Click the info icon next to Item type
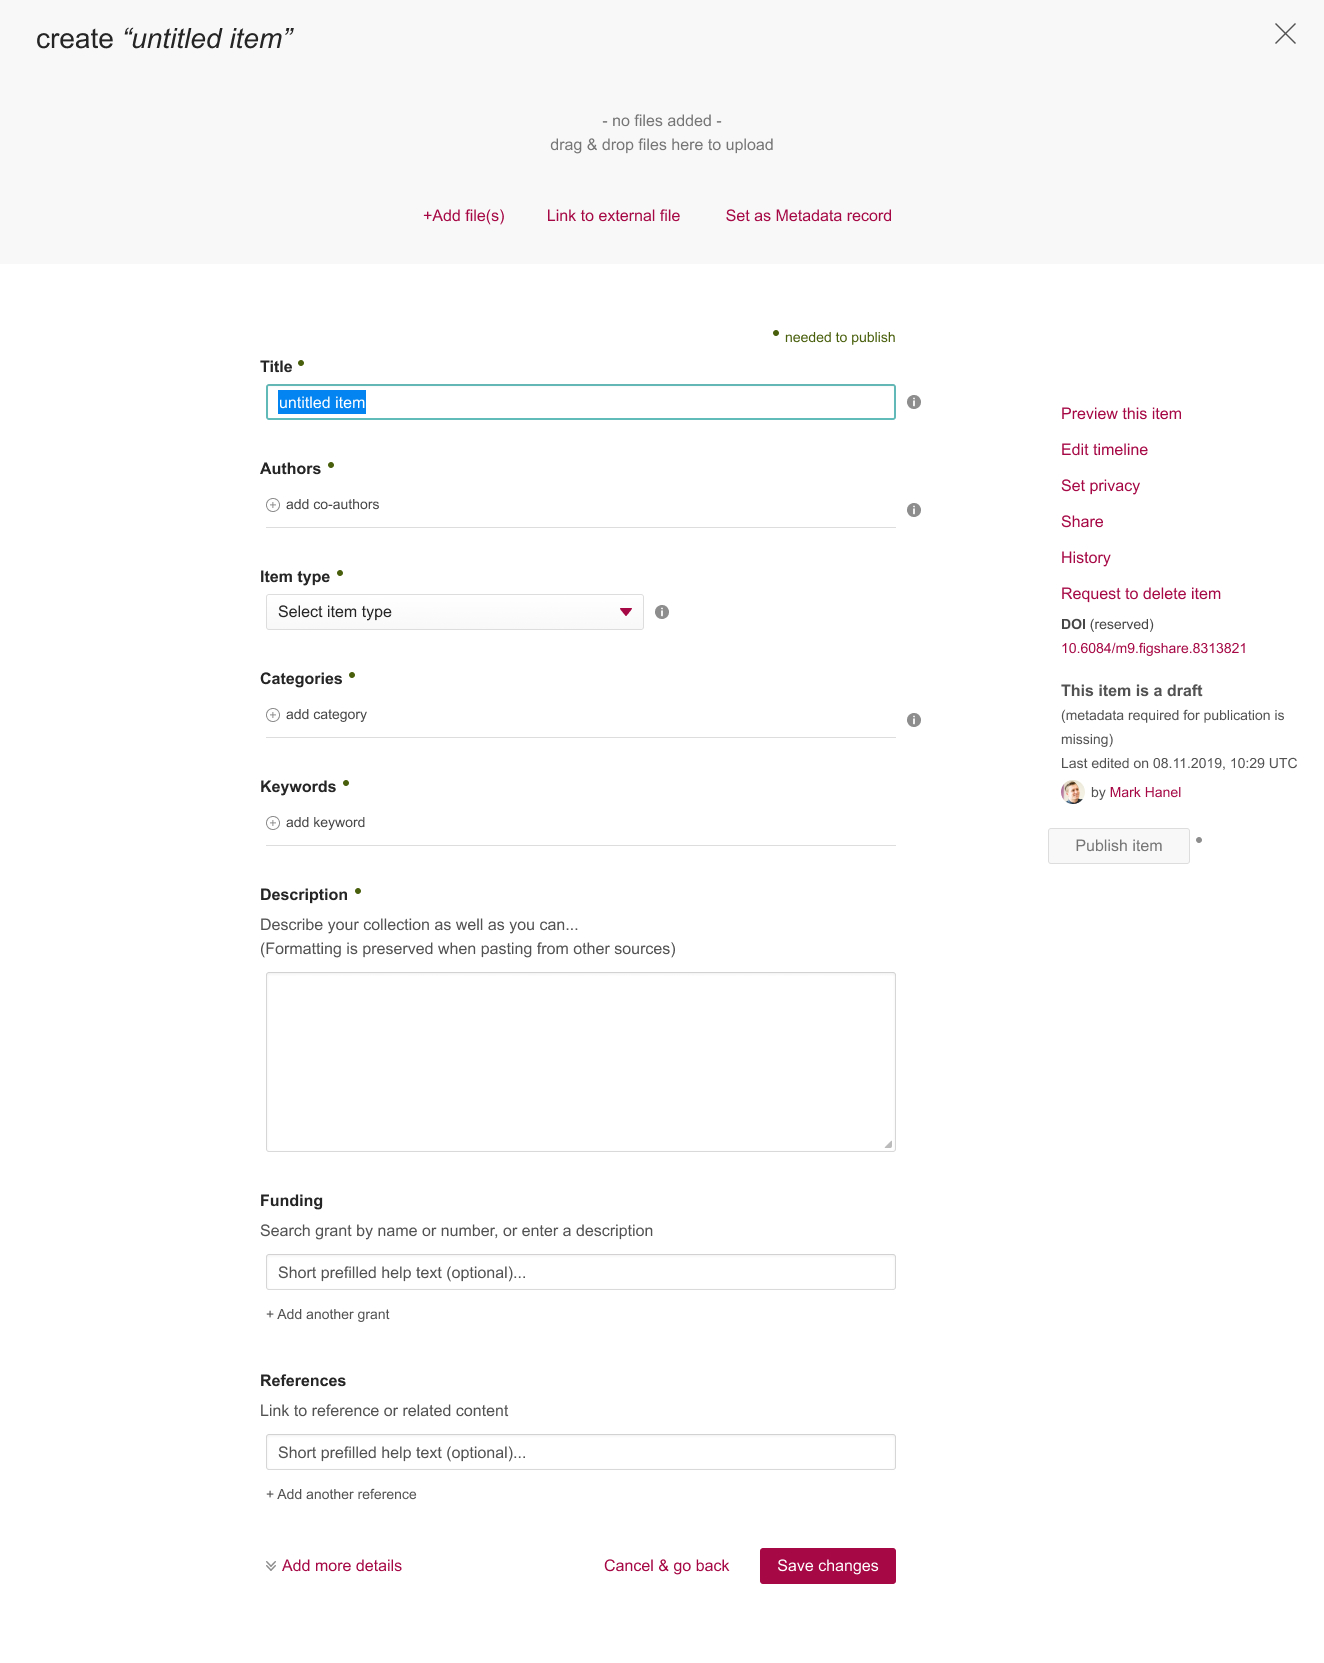Viewport: 1324px width, 1663px height. [x=662, y=612]
